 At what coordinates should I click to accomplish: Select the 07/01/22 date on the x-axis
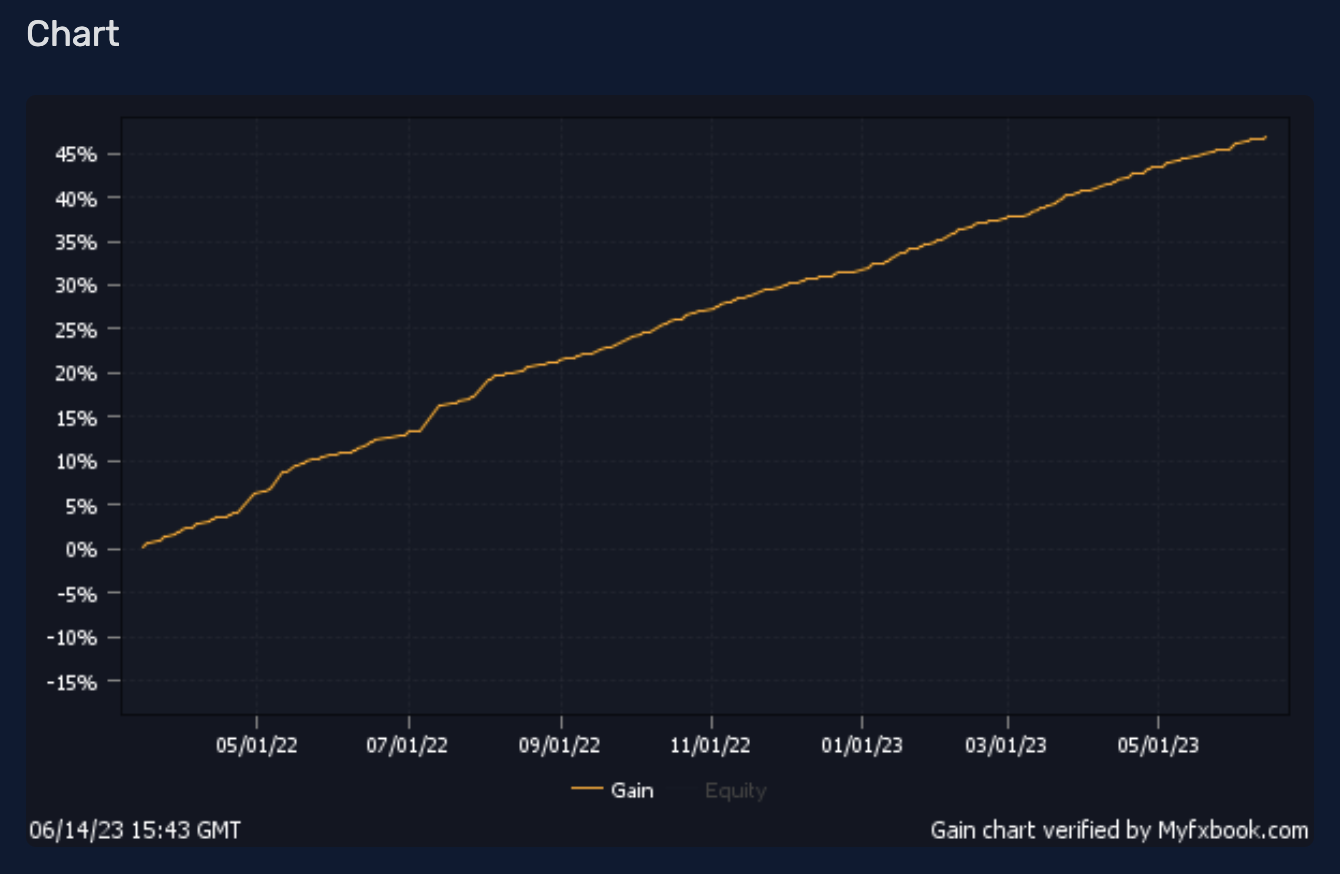[409, 745]
